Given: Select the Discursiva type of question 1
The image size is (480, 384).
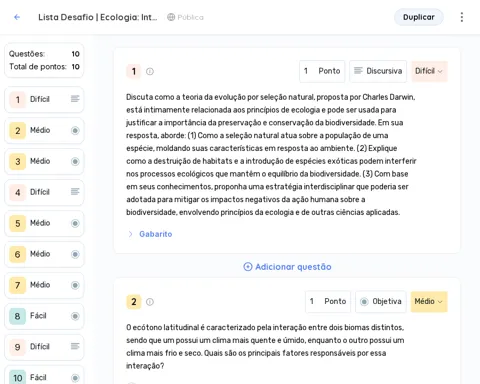Looking at the screenshot, I should (378, 71).
